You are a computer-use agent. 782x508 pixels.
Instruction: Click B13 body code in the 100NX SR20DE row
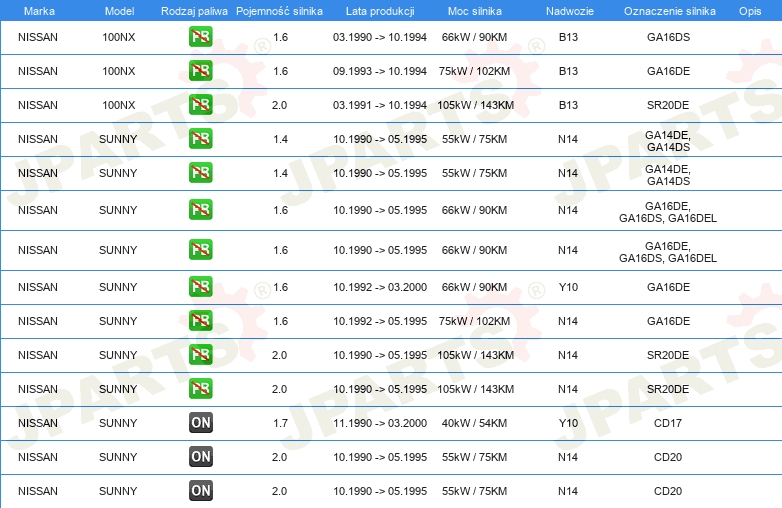[x=568, y=105]
